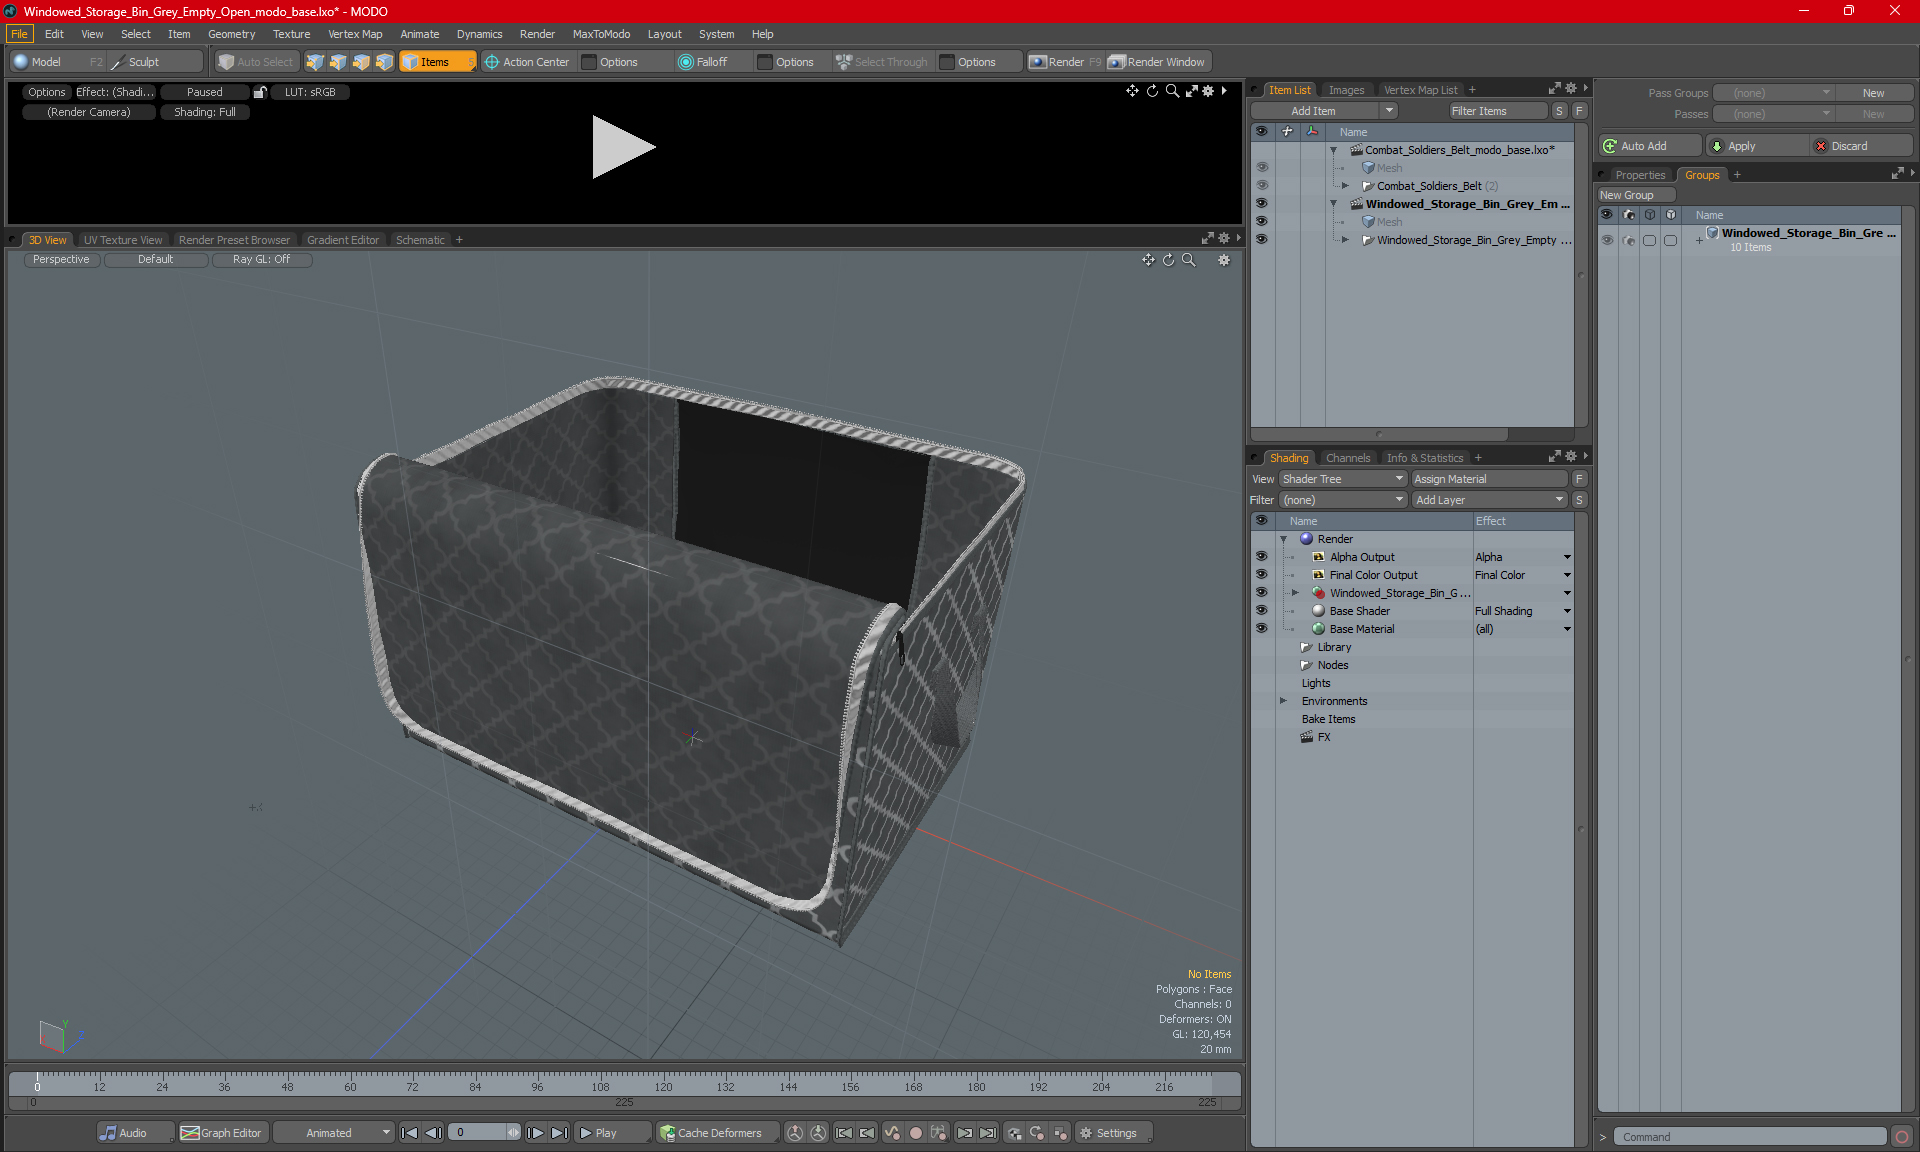The height and width of the screenshot is (1152, 1920).
Task: Switch to UV Texture View tab
Action: click(122, 240)
